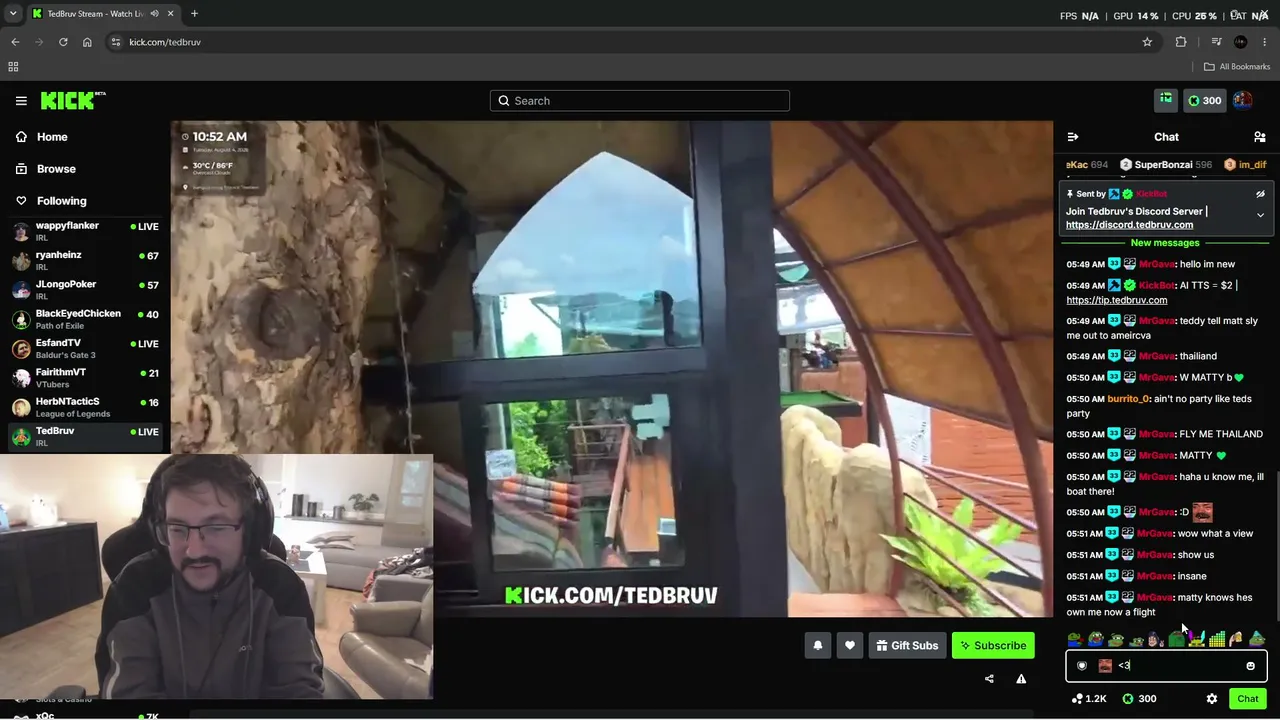The image size is (1280, 720).
Task: Open the emote picker smiley icon
Action: 1250,666
